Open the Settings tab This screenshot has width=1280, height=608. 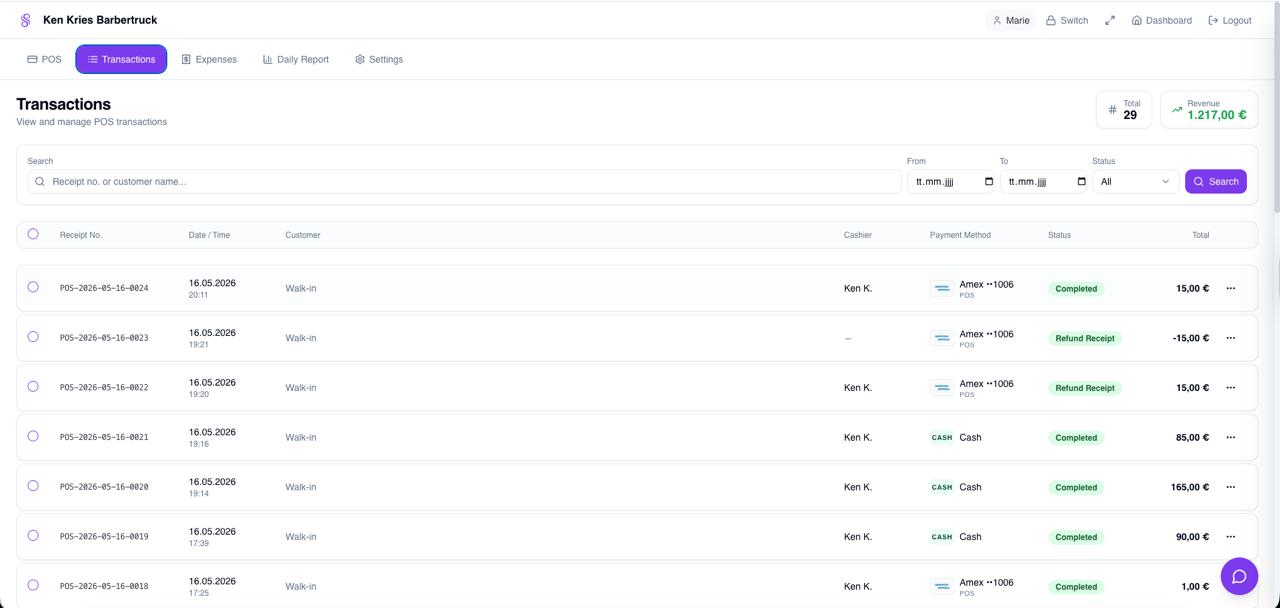tap(379, 59)
